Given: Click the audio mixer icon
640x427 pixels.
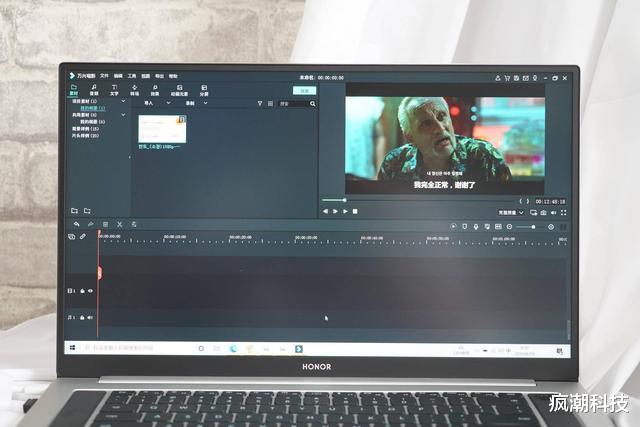Looking at the screenshot, I should point(487,227).
